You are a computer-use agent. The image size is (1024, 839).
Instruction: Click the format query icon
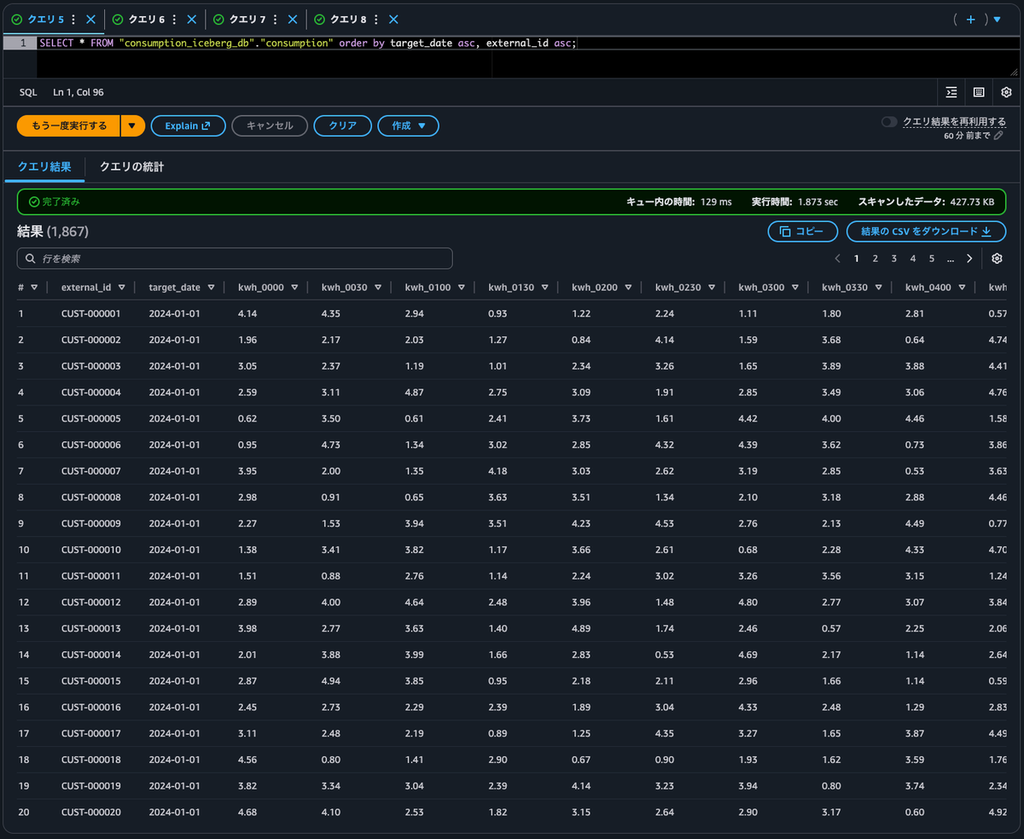[x=952, y=92]
